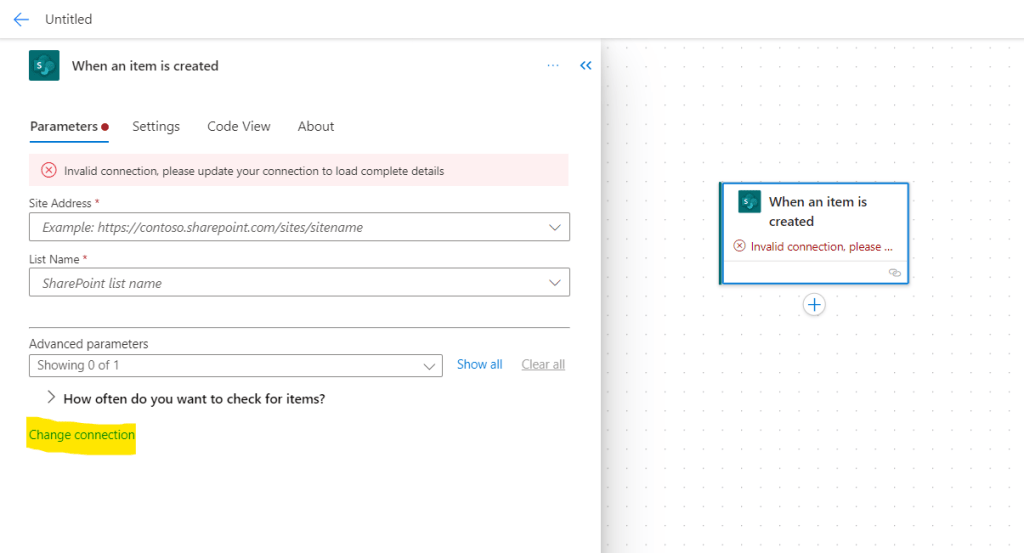This screenshot has height=553, width=1024.
Task: Click the Site Address label
Action: click(x=60, y=203)
